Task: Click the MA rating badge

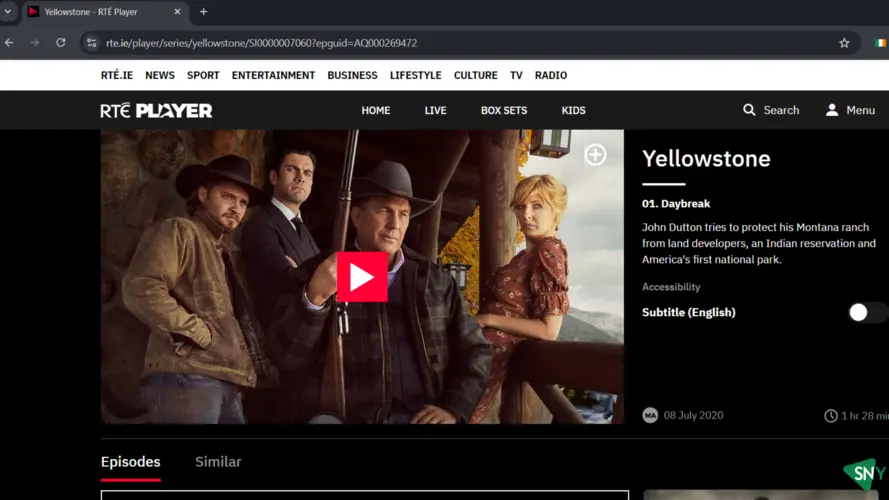Action: 650,416
